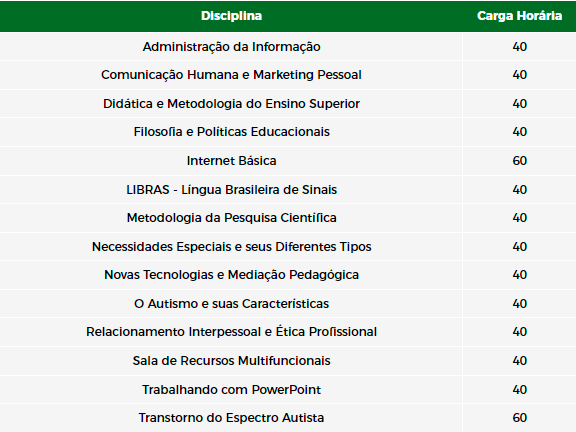Image resolution: width=576 pixels, height=432 pixels.
Task: Click 60 hours for Transtorno do Espectro Autista
Action: click(519, 418)
